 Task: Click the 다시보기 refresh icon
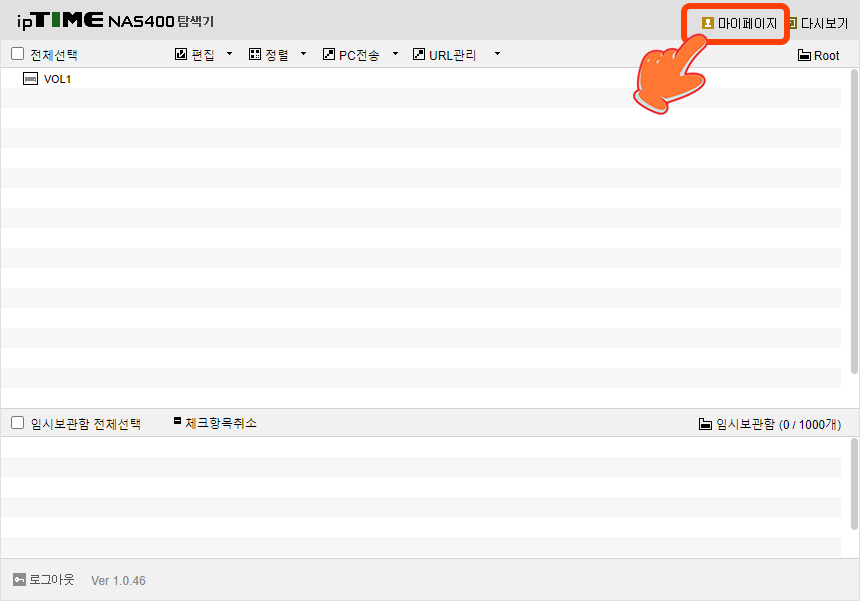[792, 22]
